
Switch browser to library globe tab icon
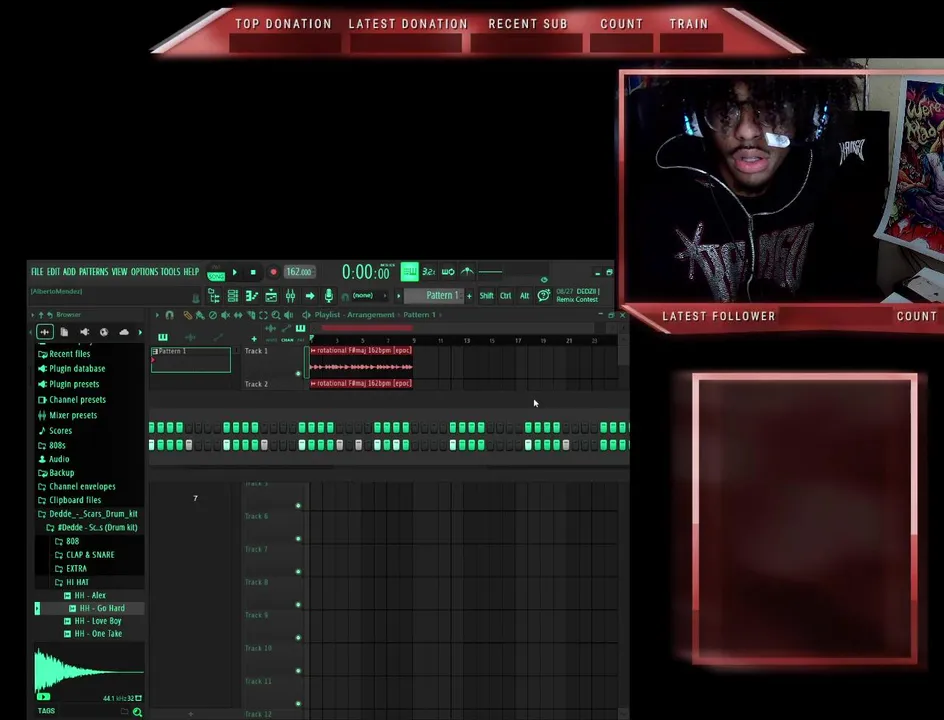(104, 332)
